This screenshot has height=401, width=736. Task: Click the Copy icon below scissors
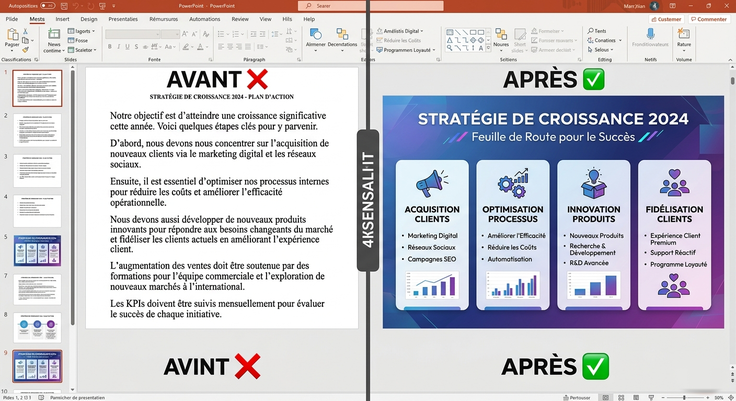click(x=25, y=40)
